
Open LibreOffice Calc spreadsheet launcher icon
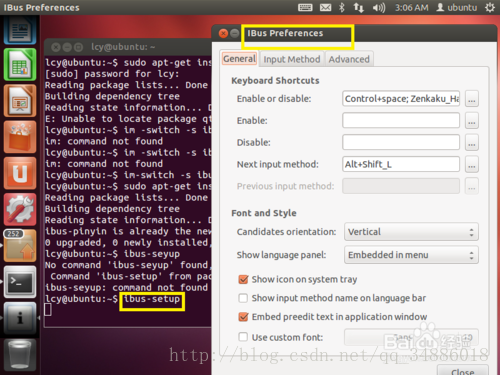pos(20,65)
